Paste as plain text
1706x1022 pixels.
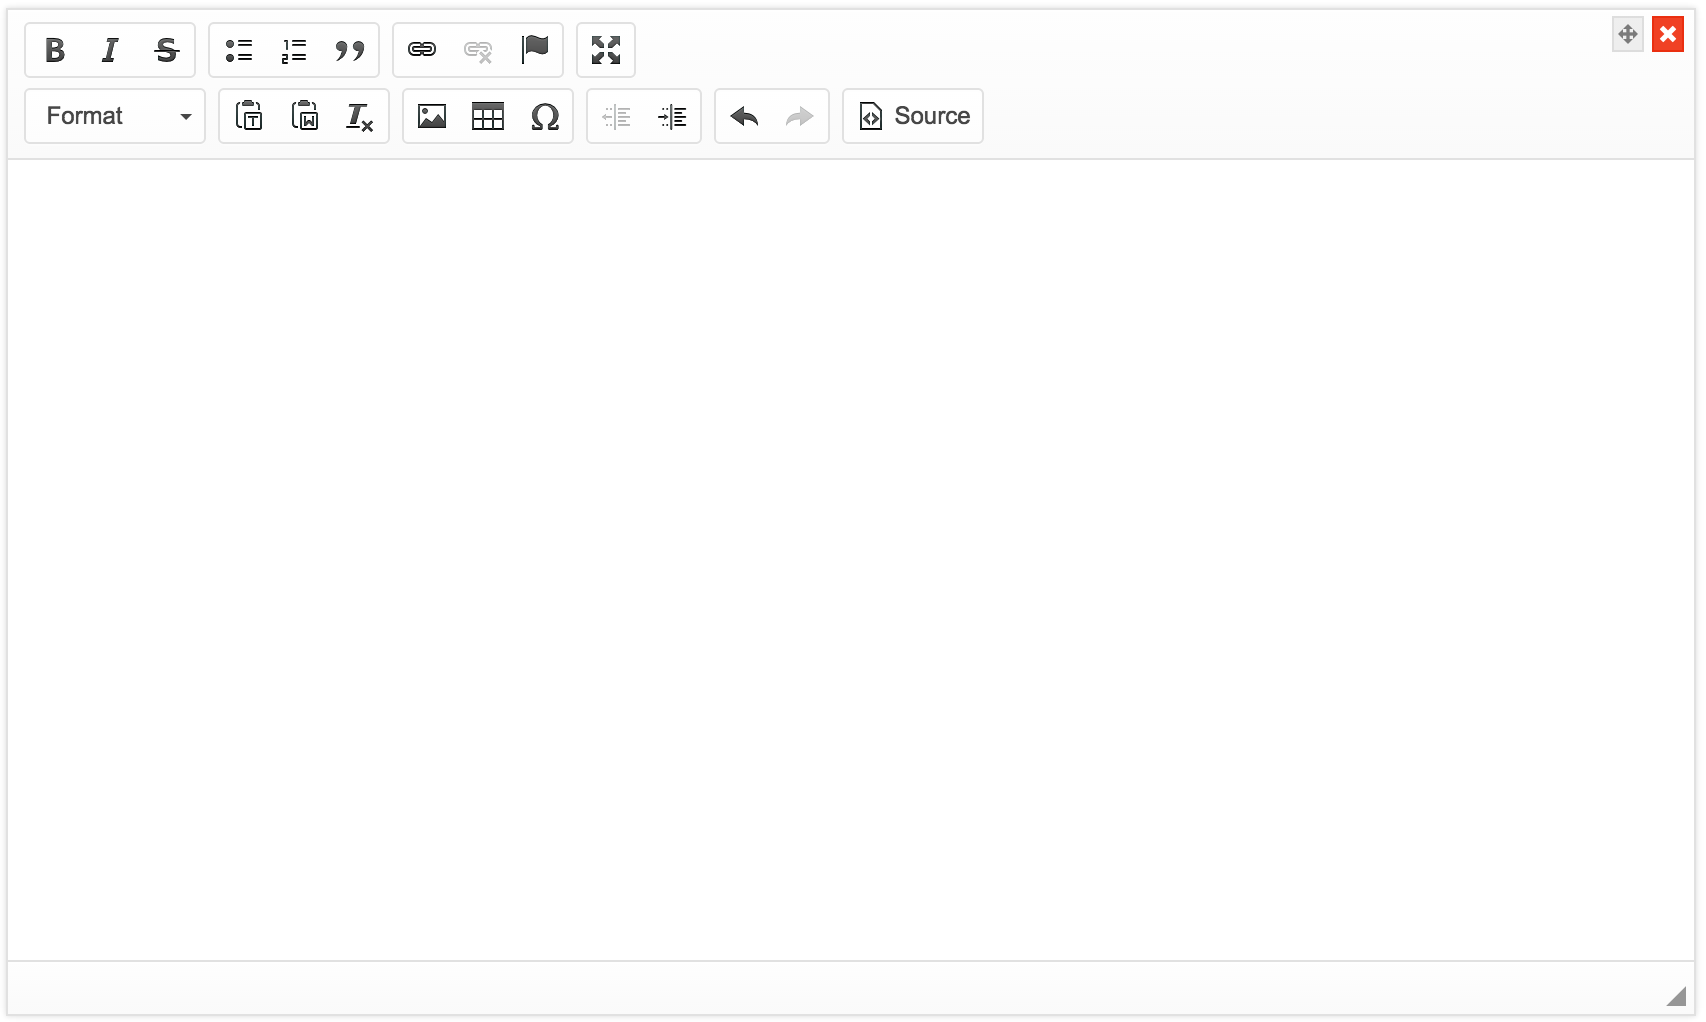tap(249, 116)
